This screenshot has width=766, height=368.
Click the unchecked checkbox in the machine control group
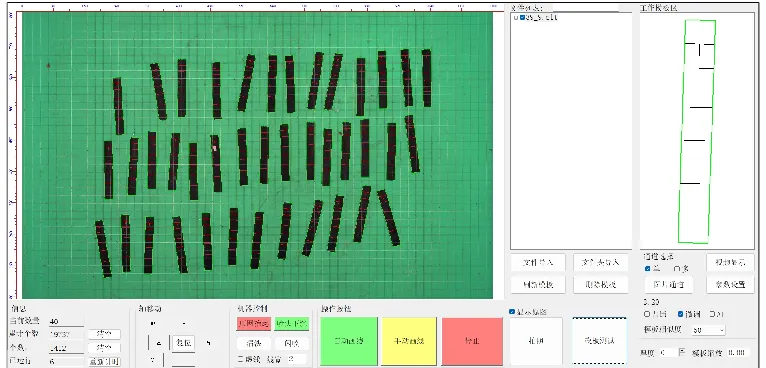(240, 359)
